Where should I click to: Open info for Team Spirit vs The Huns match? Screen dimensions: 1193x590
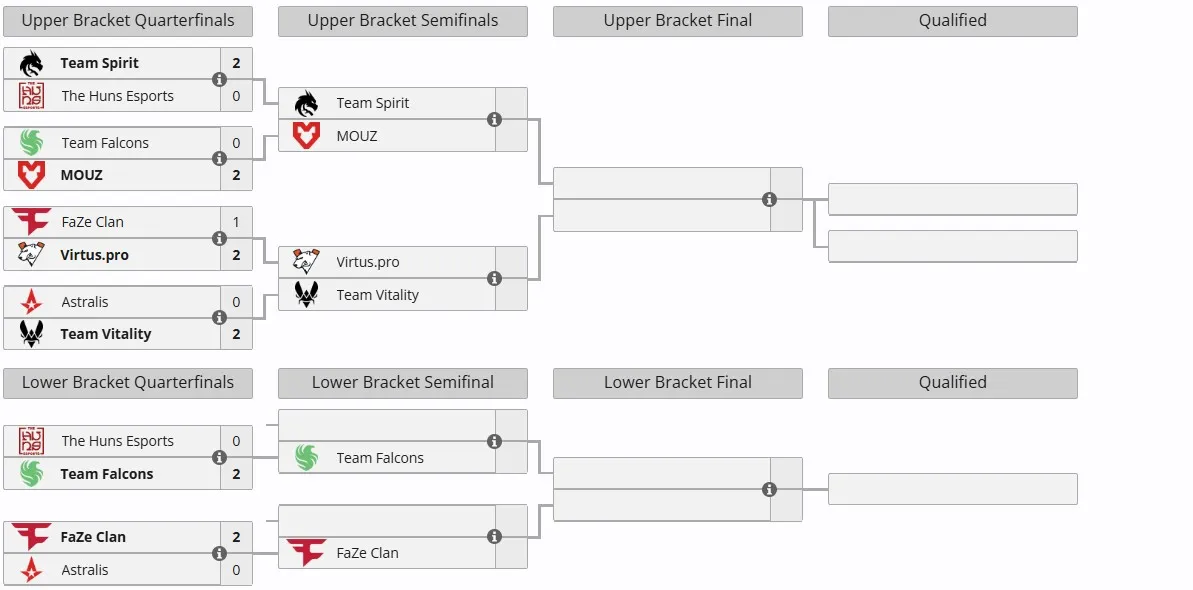click(x=219, y=79)
